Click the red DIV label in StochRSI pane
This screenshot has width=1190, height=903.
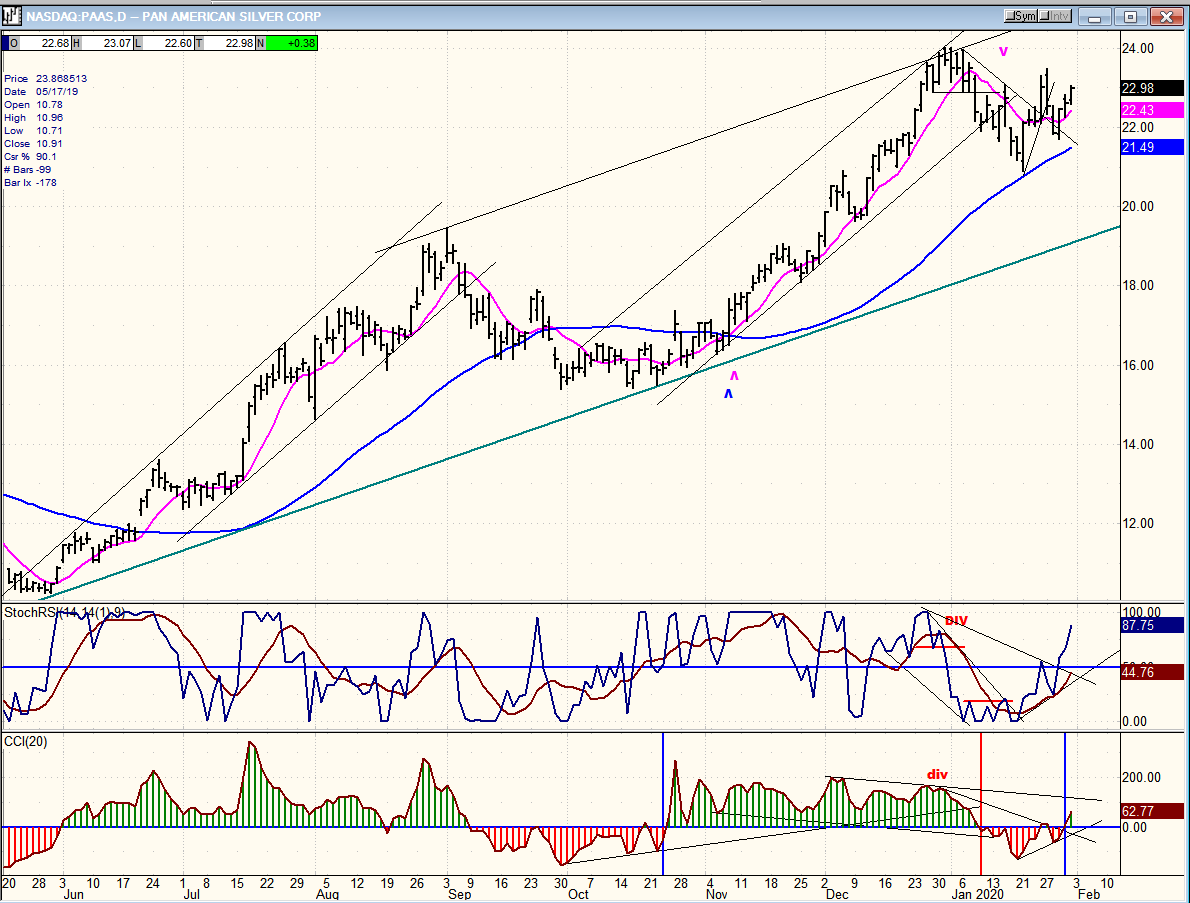click(x=956, y=620)
